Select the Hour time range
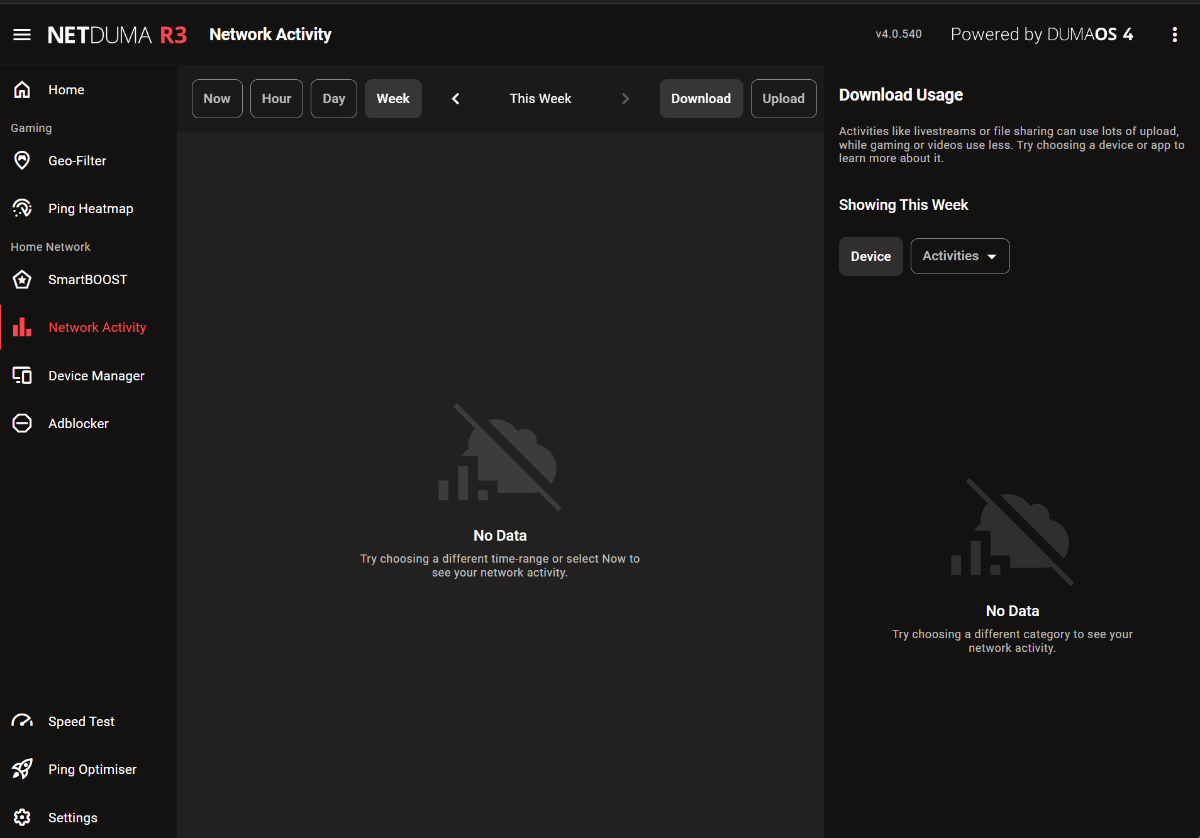 [x=277, y=98]
